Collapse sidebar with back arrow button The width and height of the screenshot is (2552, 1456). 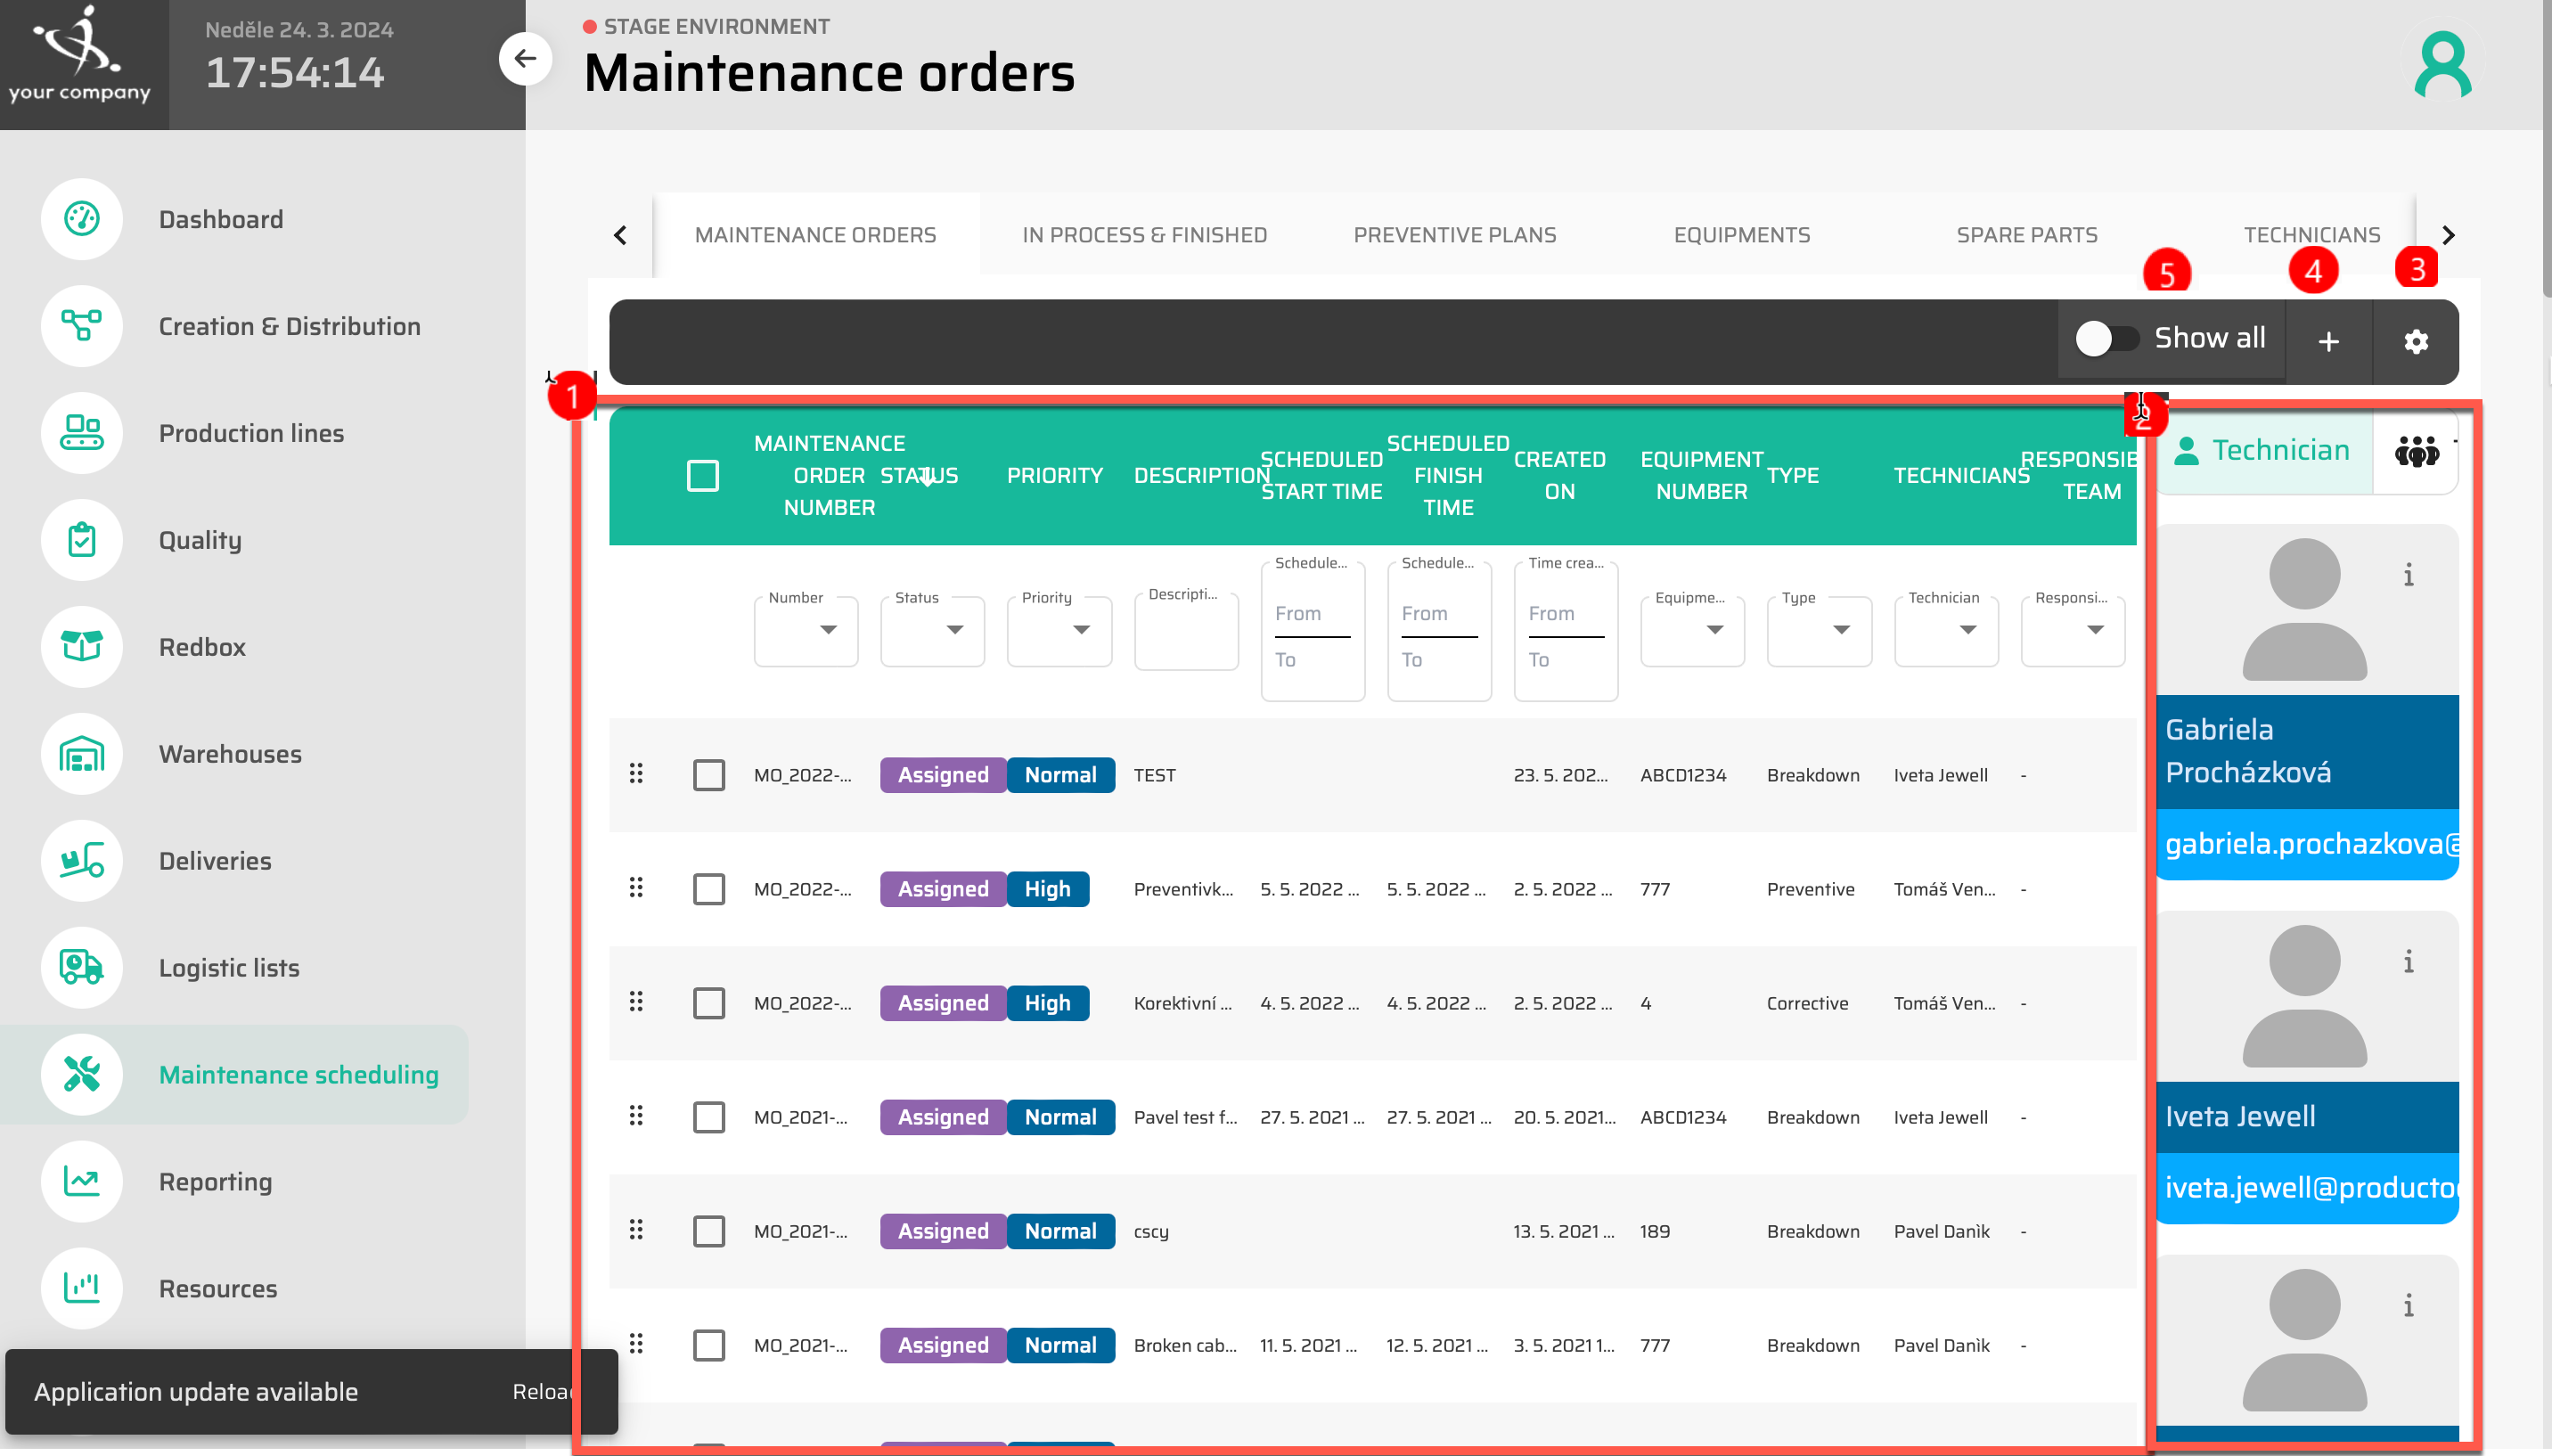525,59
